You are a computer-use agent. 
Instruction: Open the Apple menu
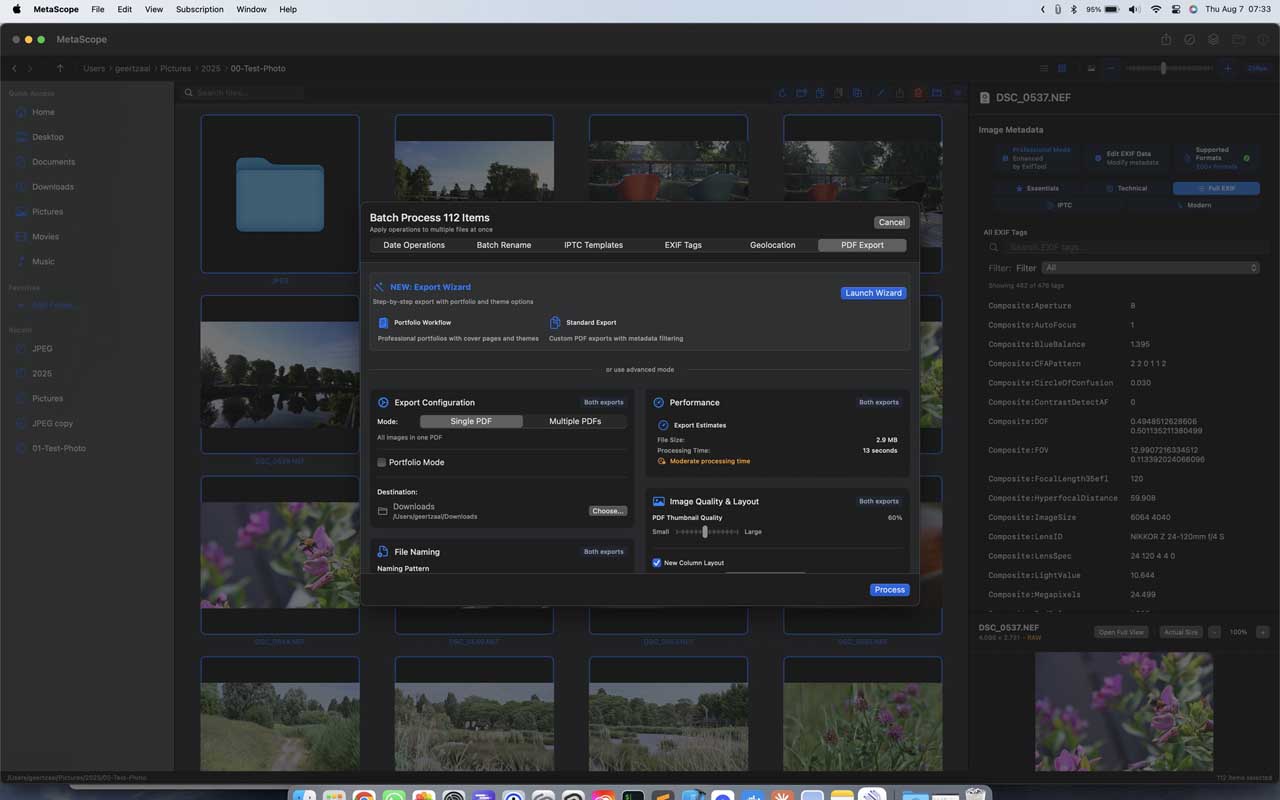point(16,9)
